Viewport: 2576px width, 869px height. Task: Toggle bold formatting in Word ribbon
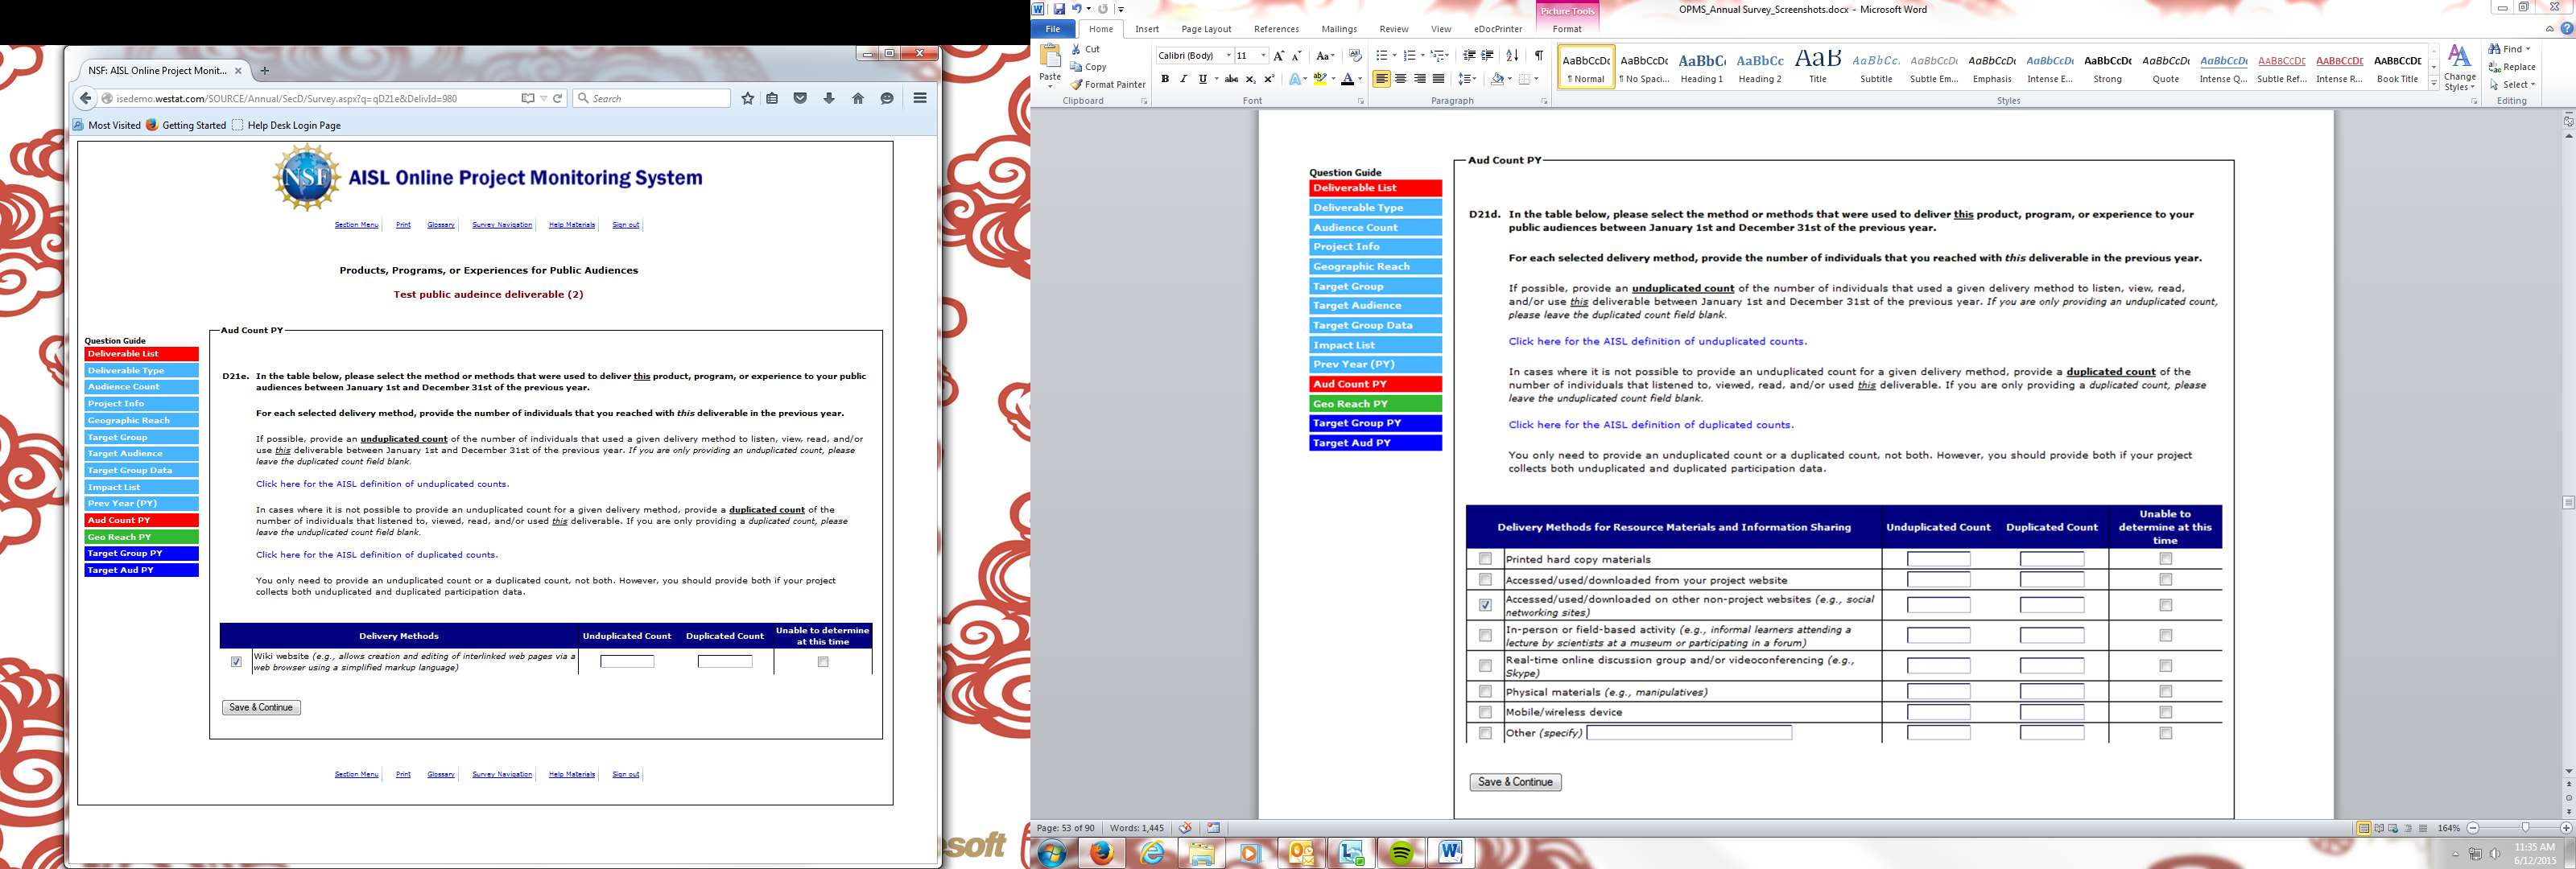(1164, 79)
